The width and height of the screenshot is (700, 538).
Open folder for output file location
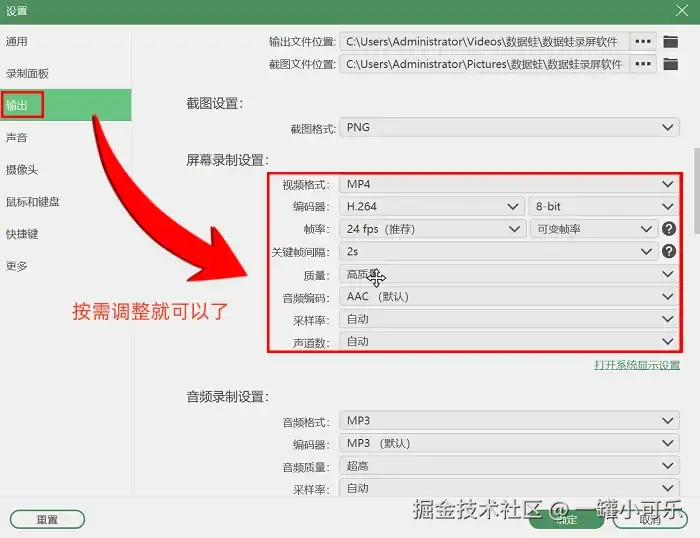[x=670, y=42]
